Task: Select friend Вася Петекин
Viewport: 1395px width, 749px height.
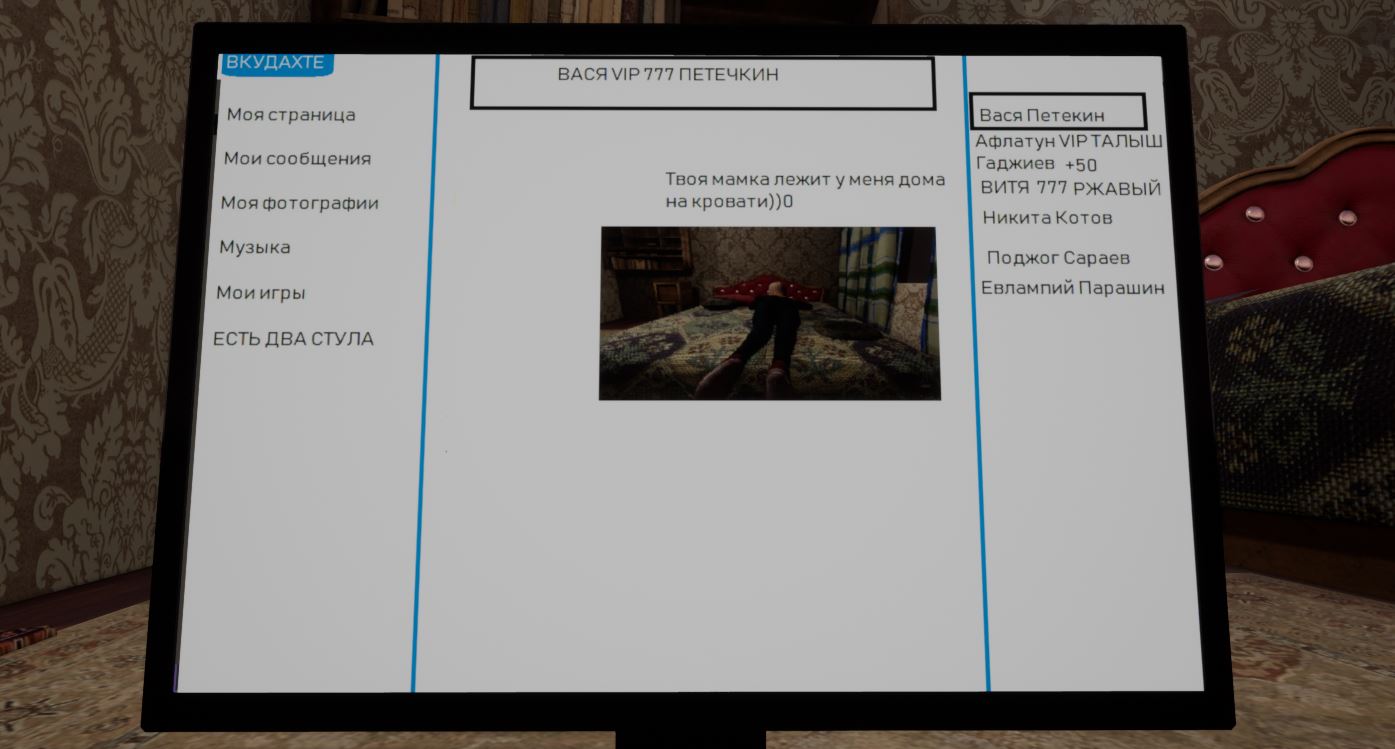Action: [x=1037, y=112]
